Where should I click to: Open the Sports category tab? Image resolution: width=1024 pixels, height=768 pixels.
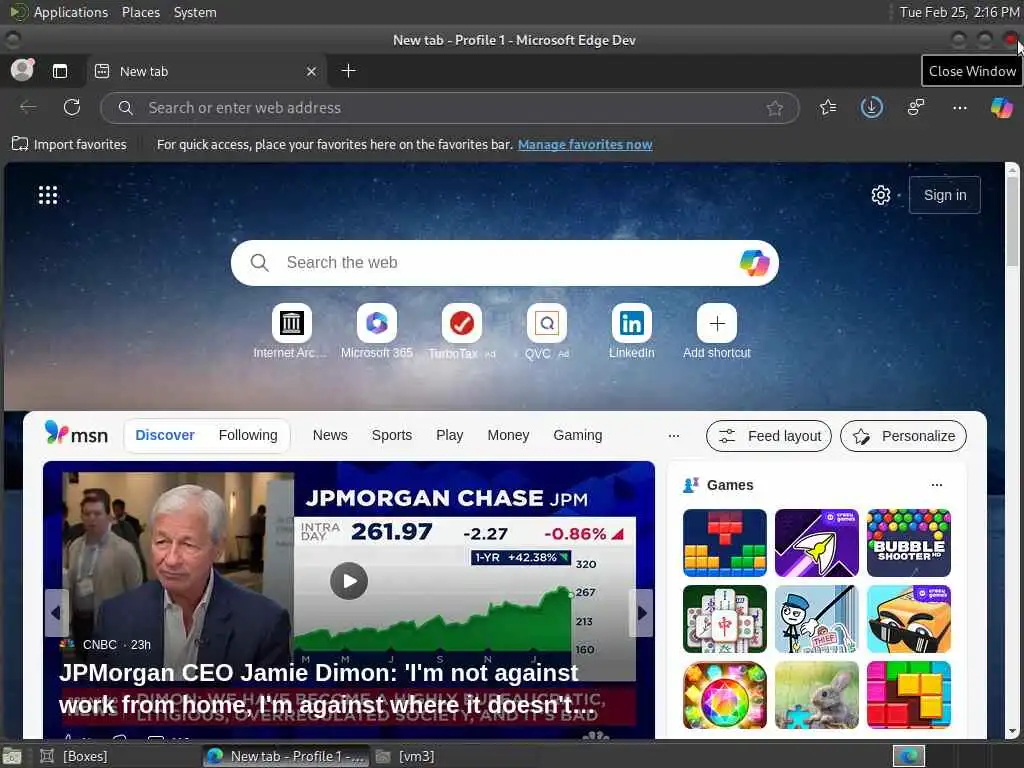tap(392, 435)
